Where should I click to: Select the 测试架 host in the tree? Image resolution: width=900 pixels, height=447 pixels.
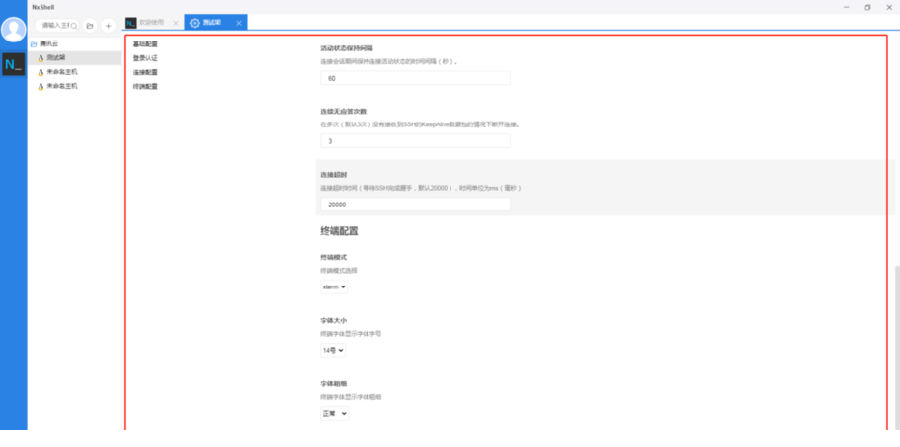(57, 58)
